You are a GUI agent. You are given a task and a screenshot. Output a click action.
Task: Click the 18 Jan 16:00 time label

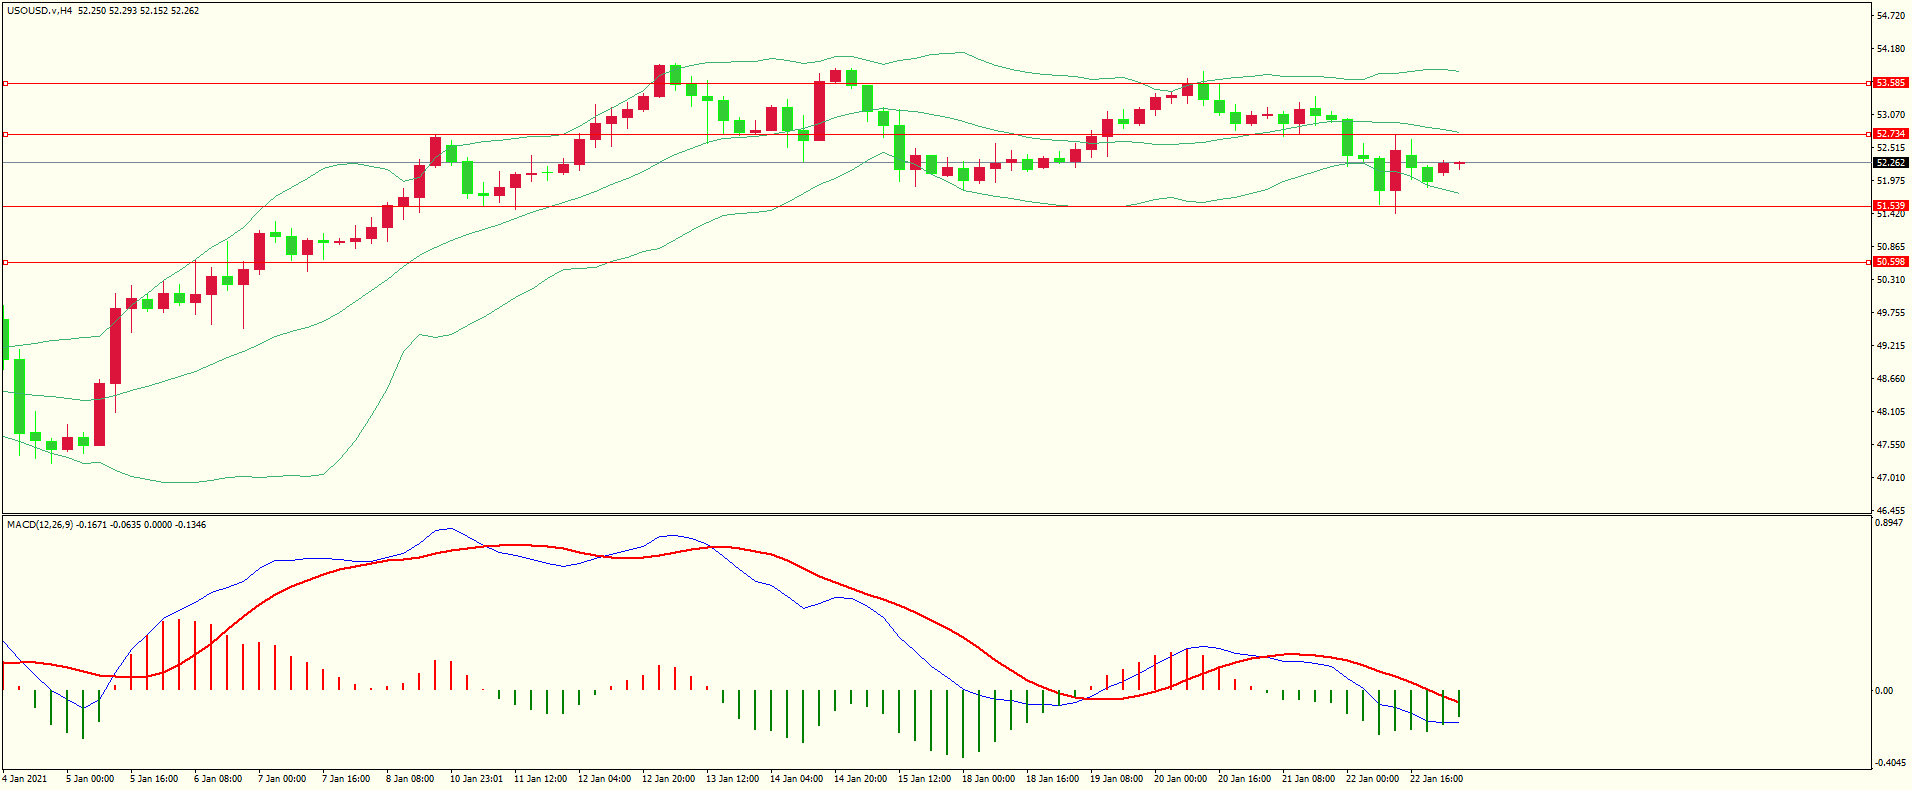(x=1052, y=779)
